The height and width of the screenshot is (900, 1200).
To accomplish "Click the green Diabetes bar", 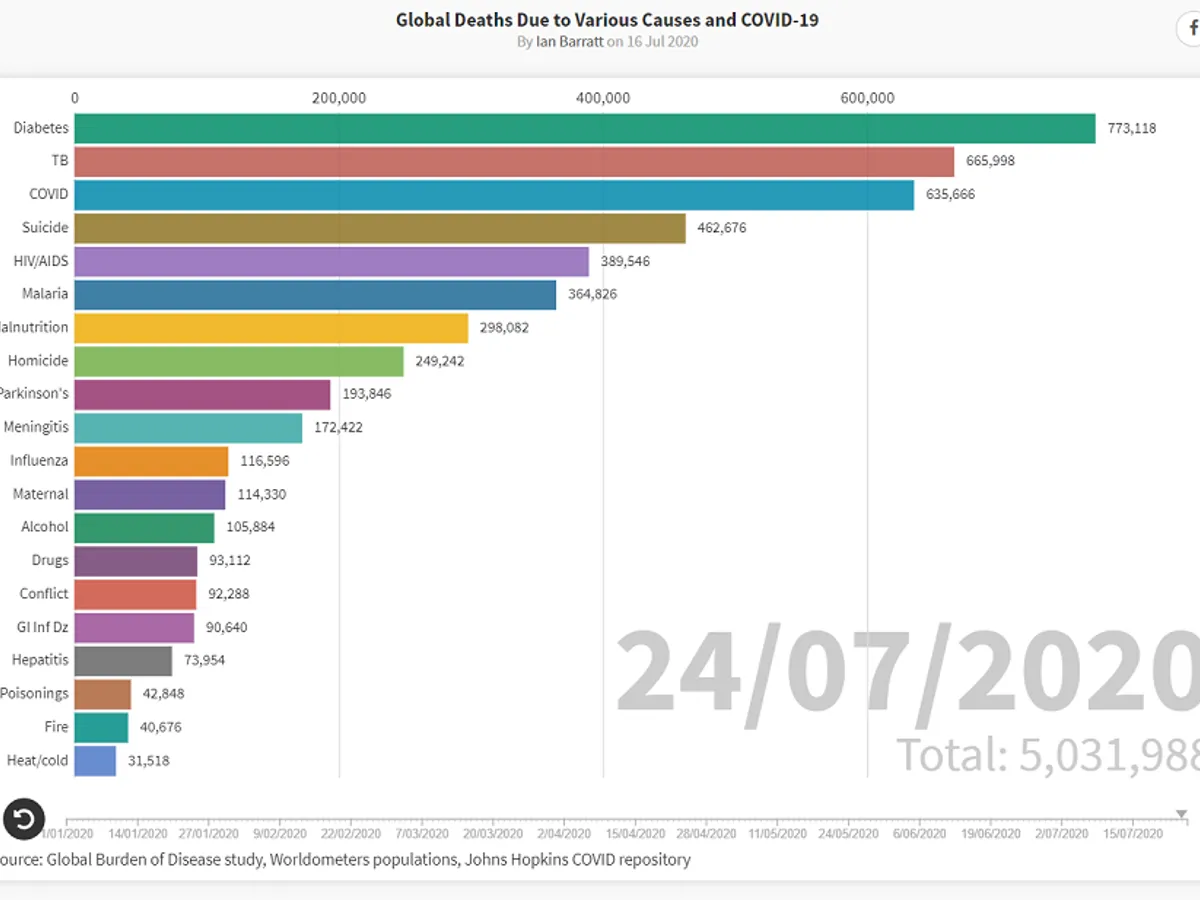I will pos(585,128).
